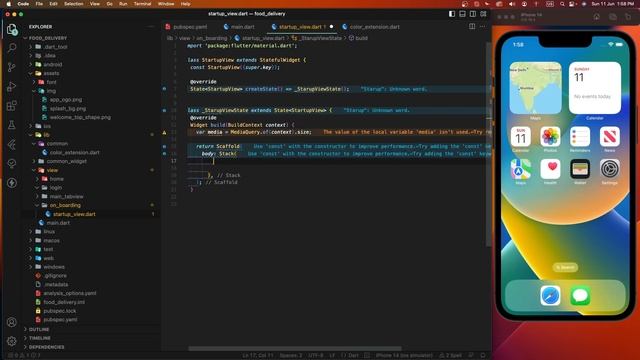Expand the .dart_tool folder
Screen dimensions: 640x360
[x=55, y=47]
